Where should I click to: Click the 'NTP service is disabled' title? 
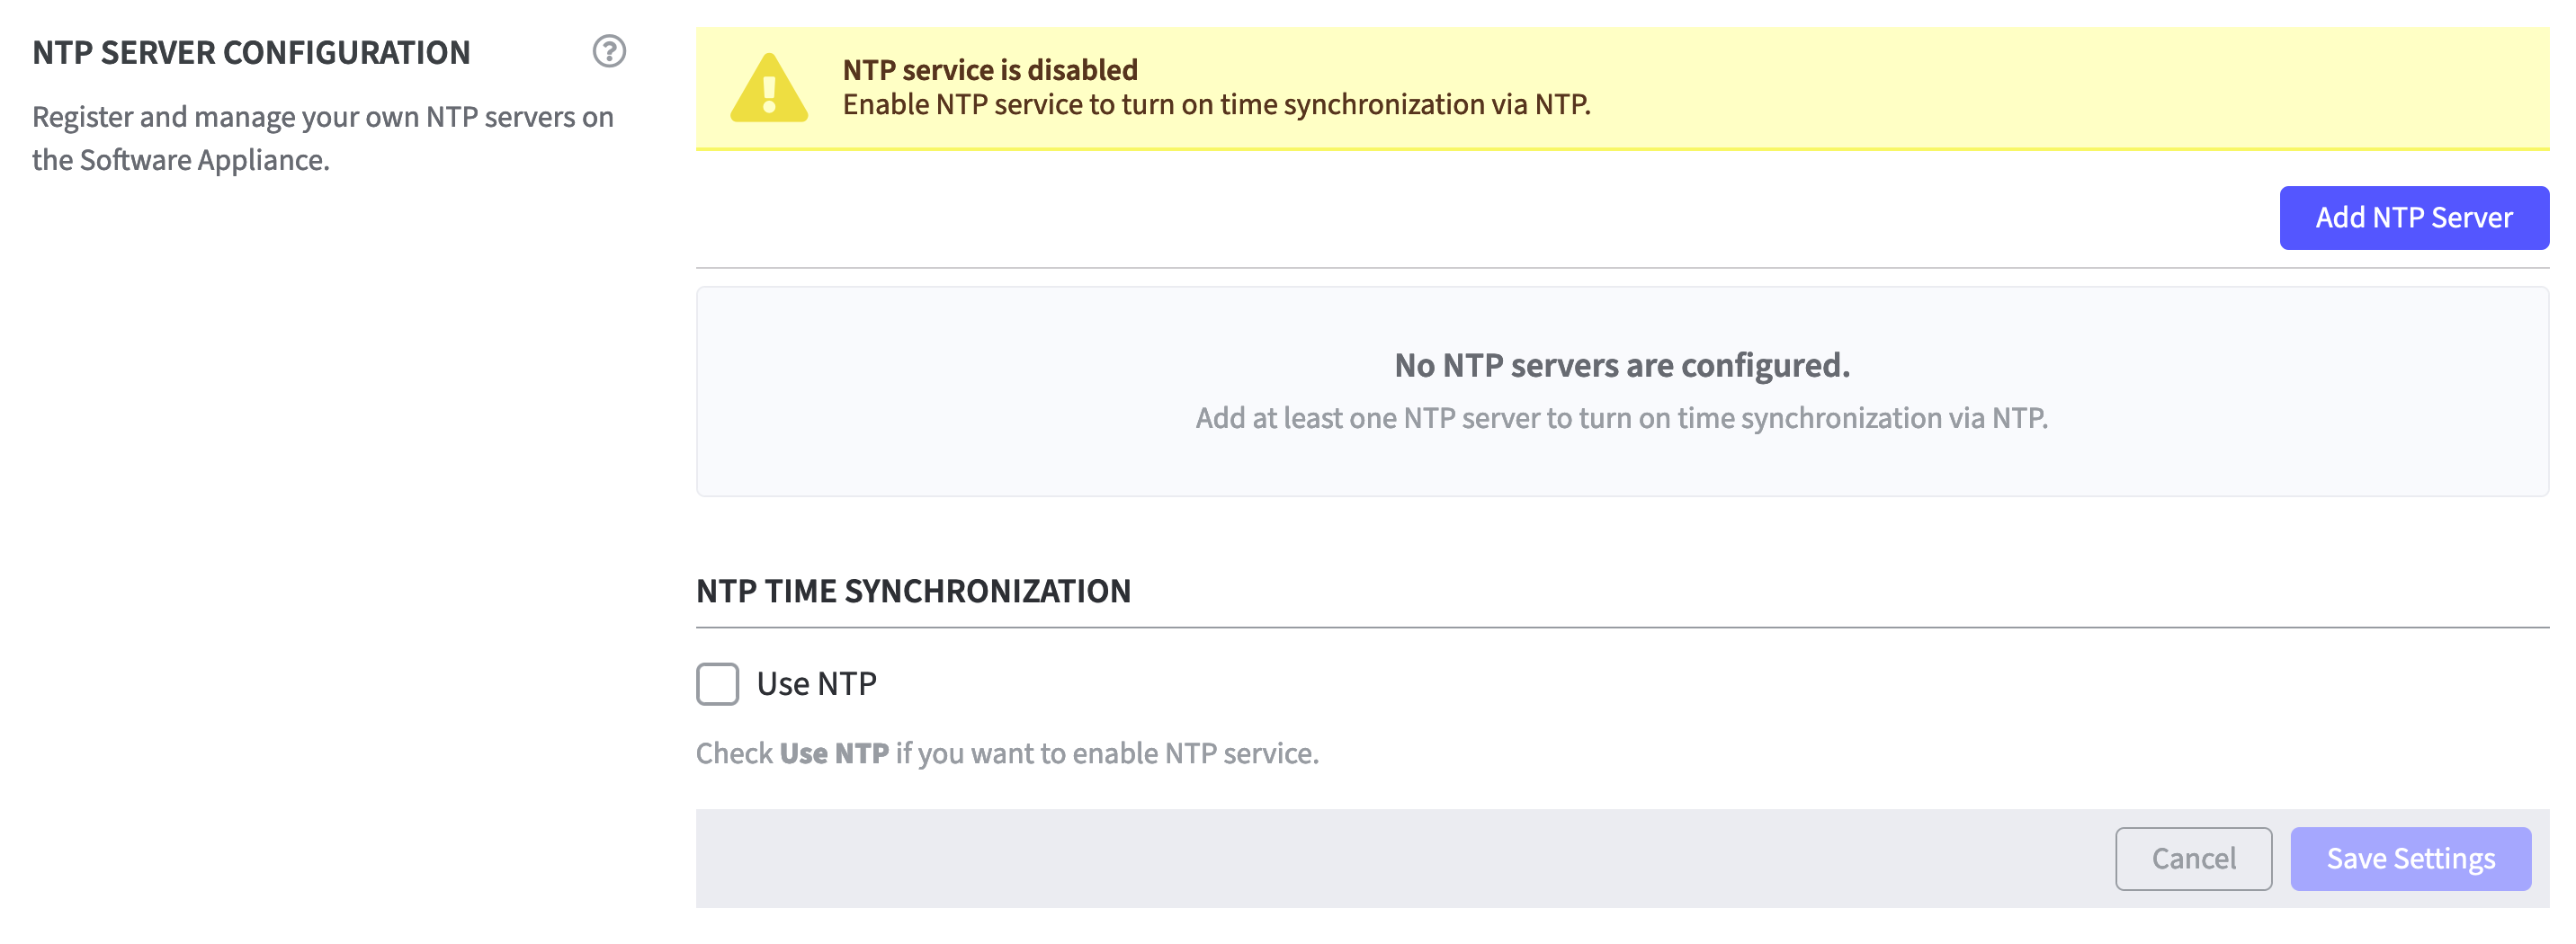point(989,70)
